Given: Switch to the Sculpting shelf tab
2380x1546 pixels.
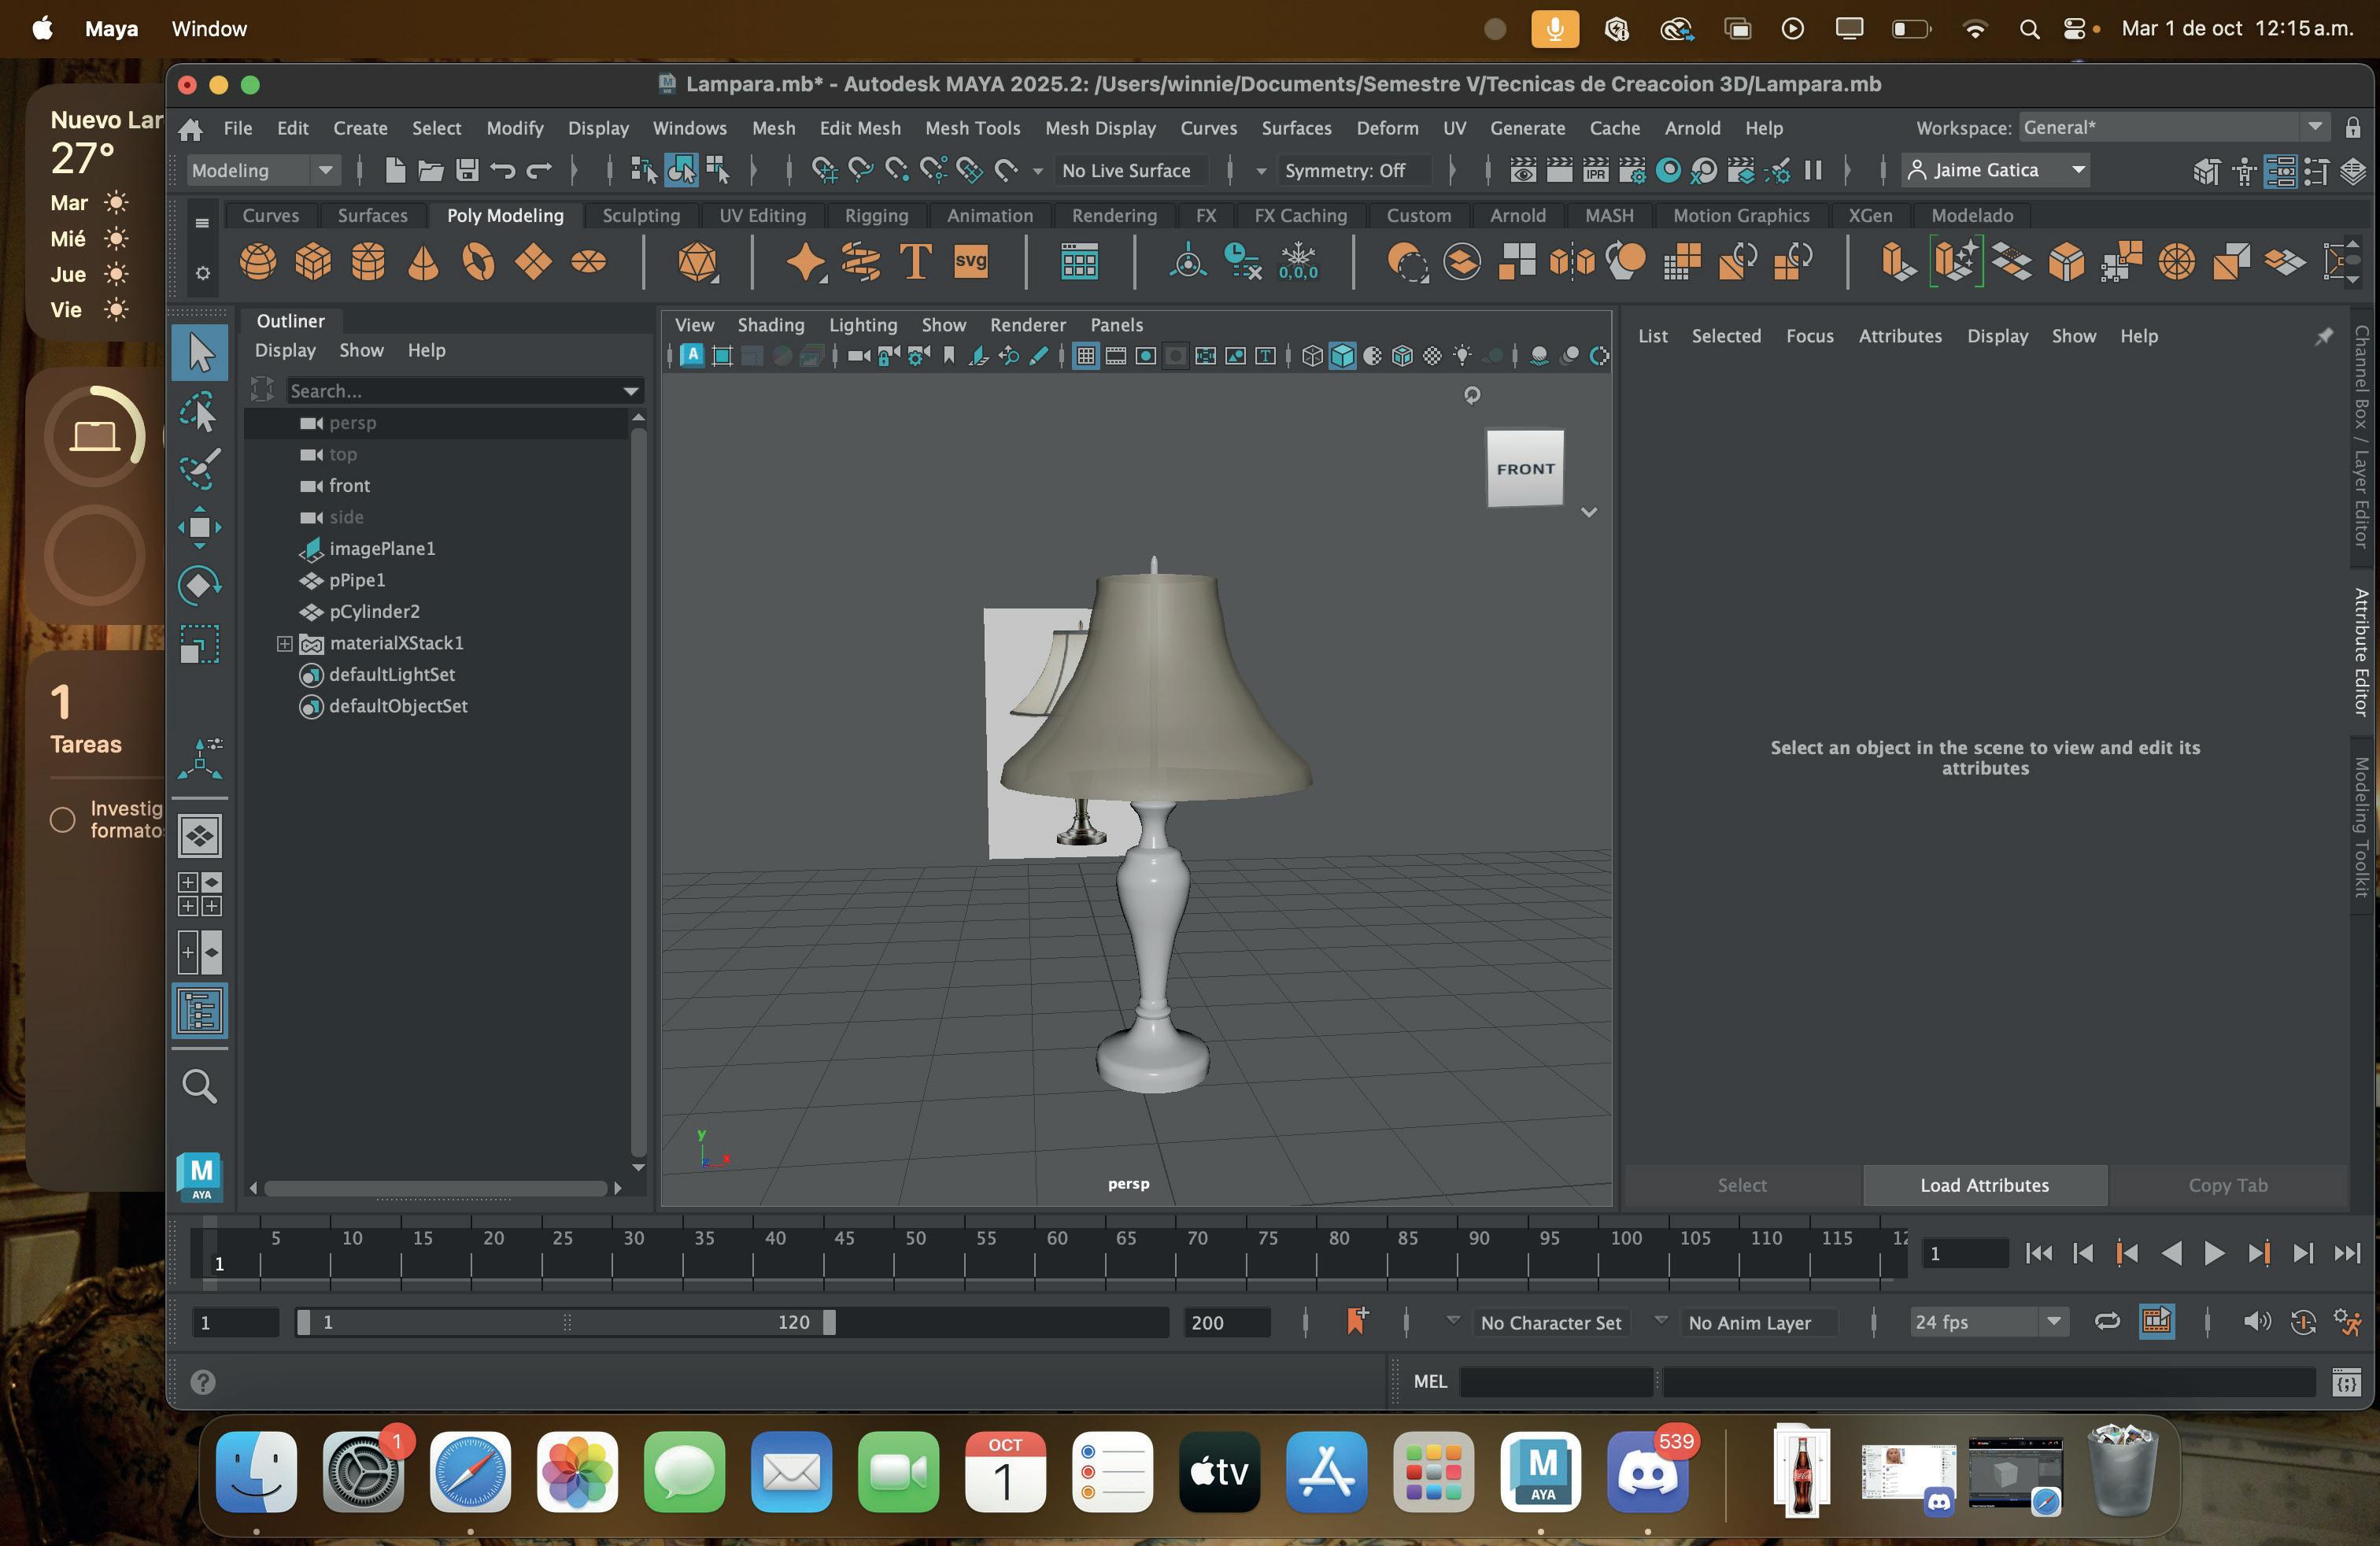Looking at the screenshot, I should [x=640, y=216].
